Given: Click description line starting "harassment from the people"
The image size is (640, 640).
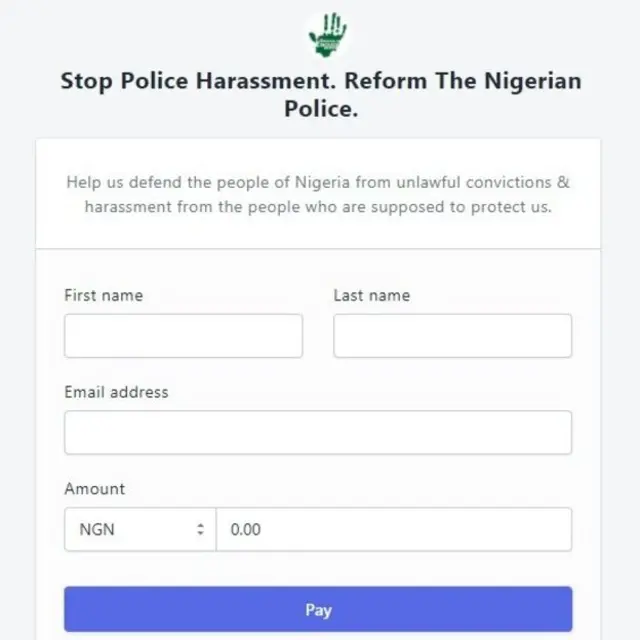Looking at the screenshot, I should (x=318, y=207).
